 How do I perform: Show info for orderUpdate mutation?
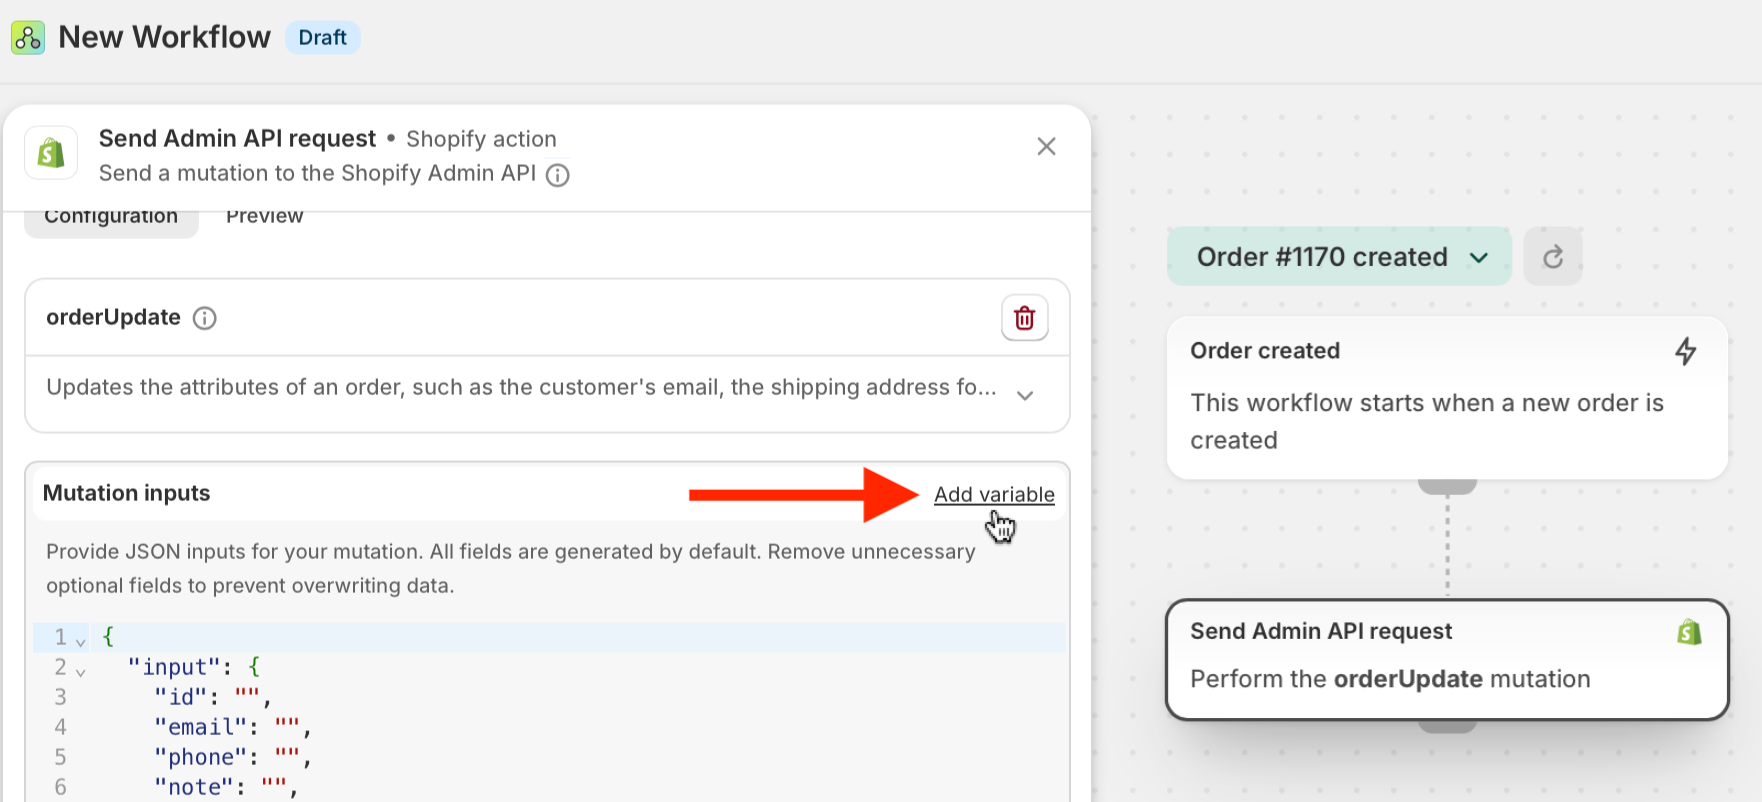point(205,318)
